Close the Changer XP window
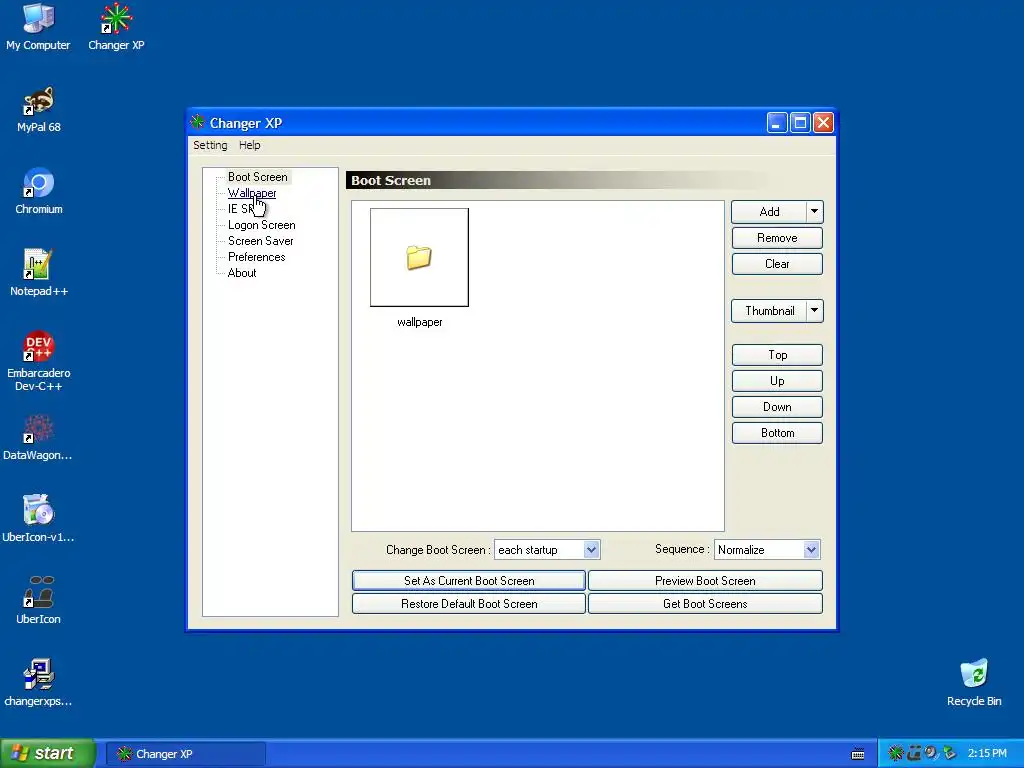The height and width of the screenshot is (768, 1024). point(824,123)
